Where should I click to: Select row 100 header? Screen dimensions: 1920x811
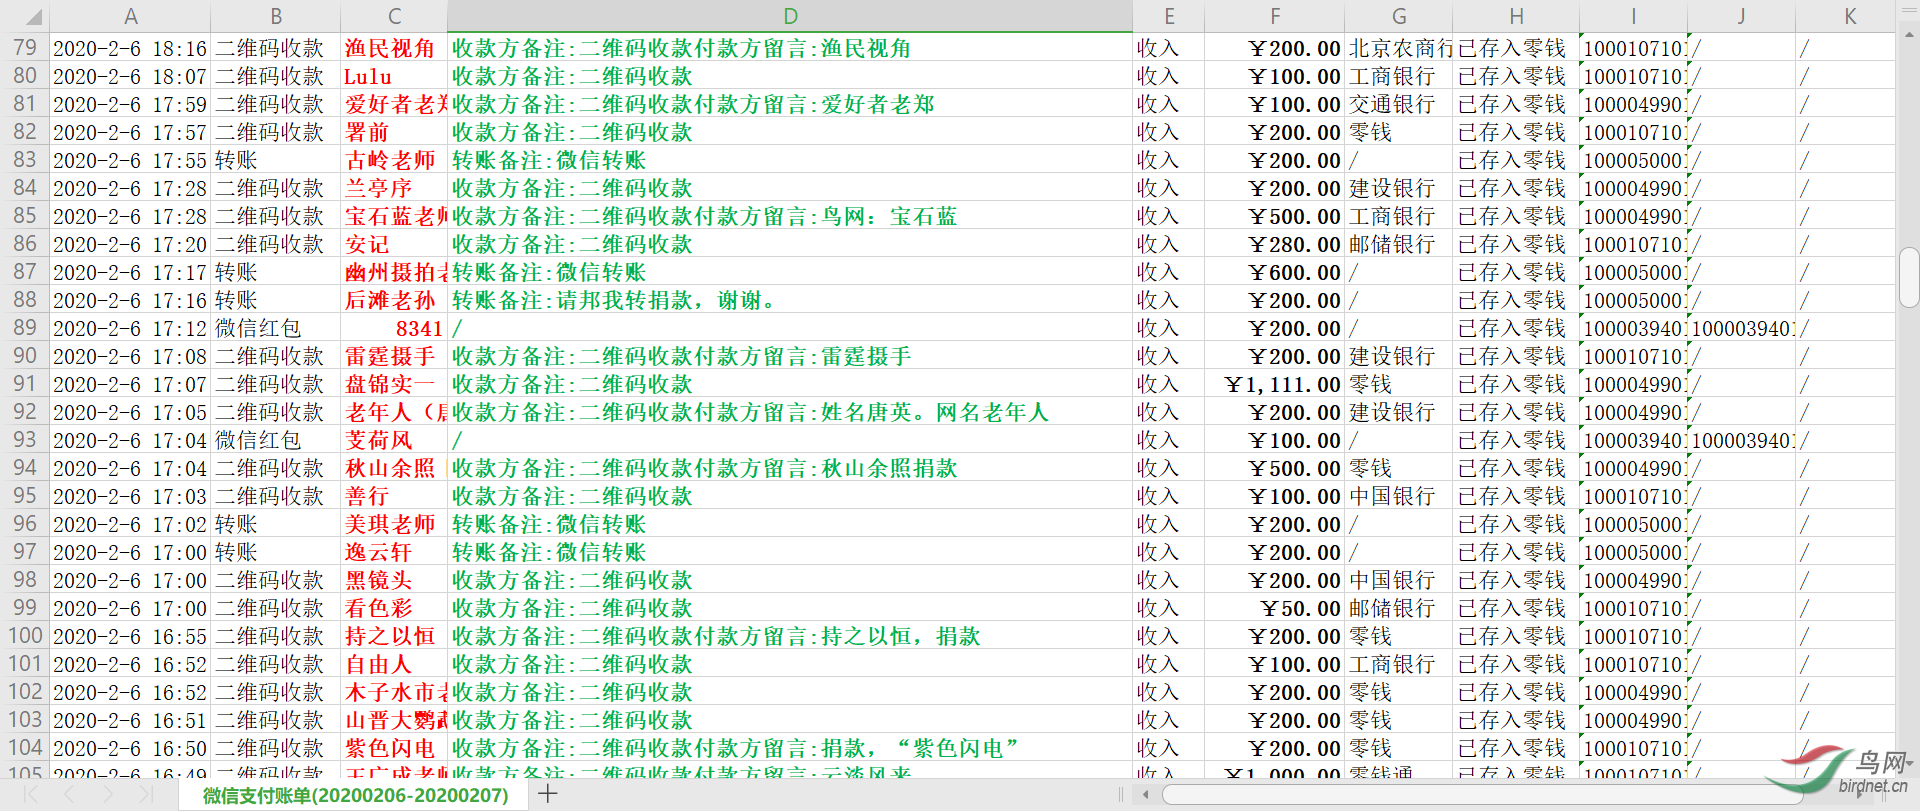[24, 636]
